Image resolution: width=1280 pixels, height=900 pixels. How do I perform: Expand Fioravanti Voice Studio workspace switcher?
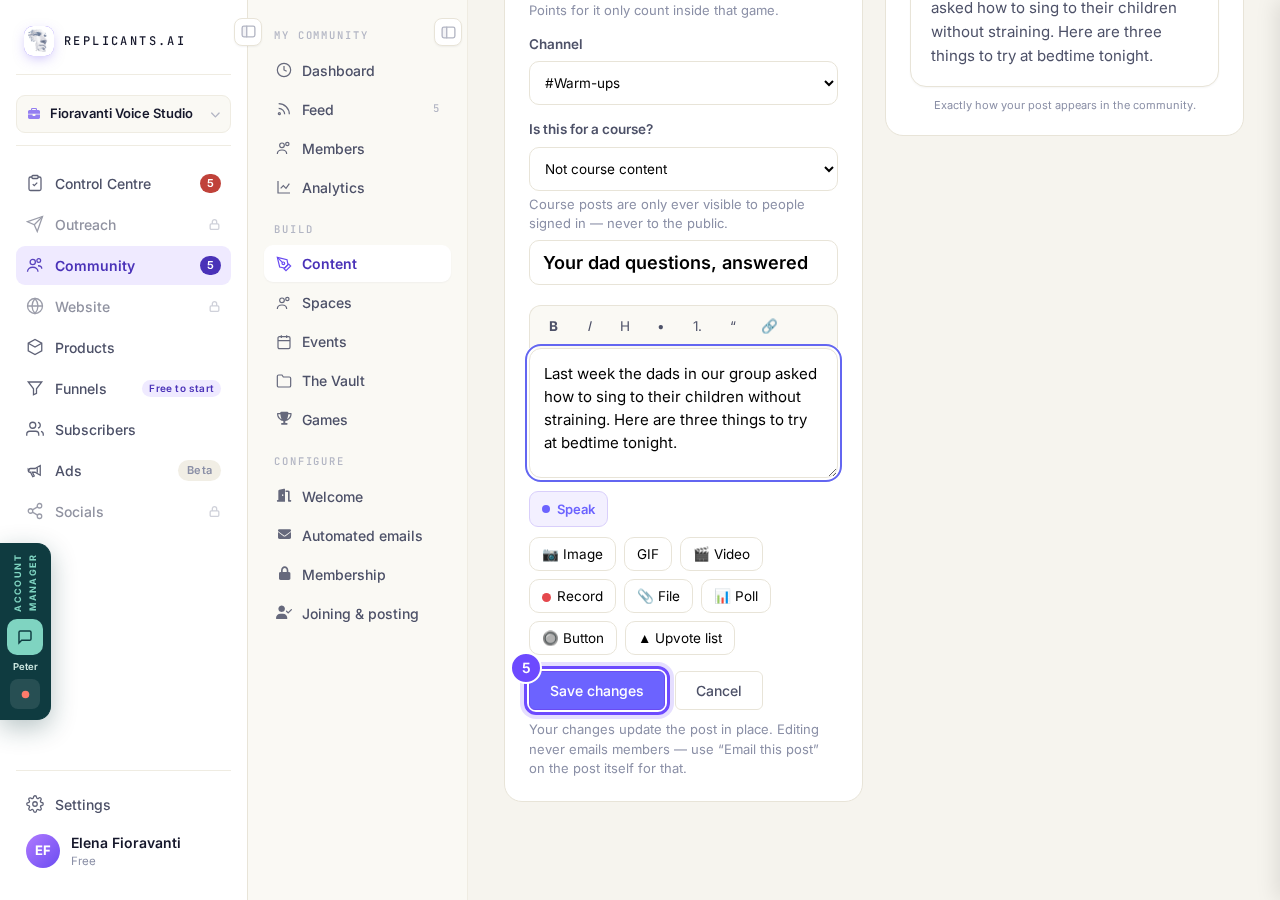[123, 114]
